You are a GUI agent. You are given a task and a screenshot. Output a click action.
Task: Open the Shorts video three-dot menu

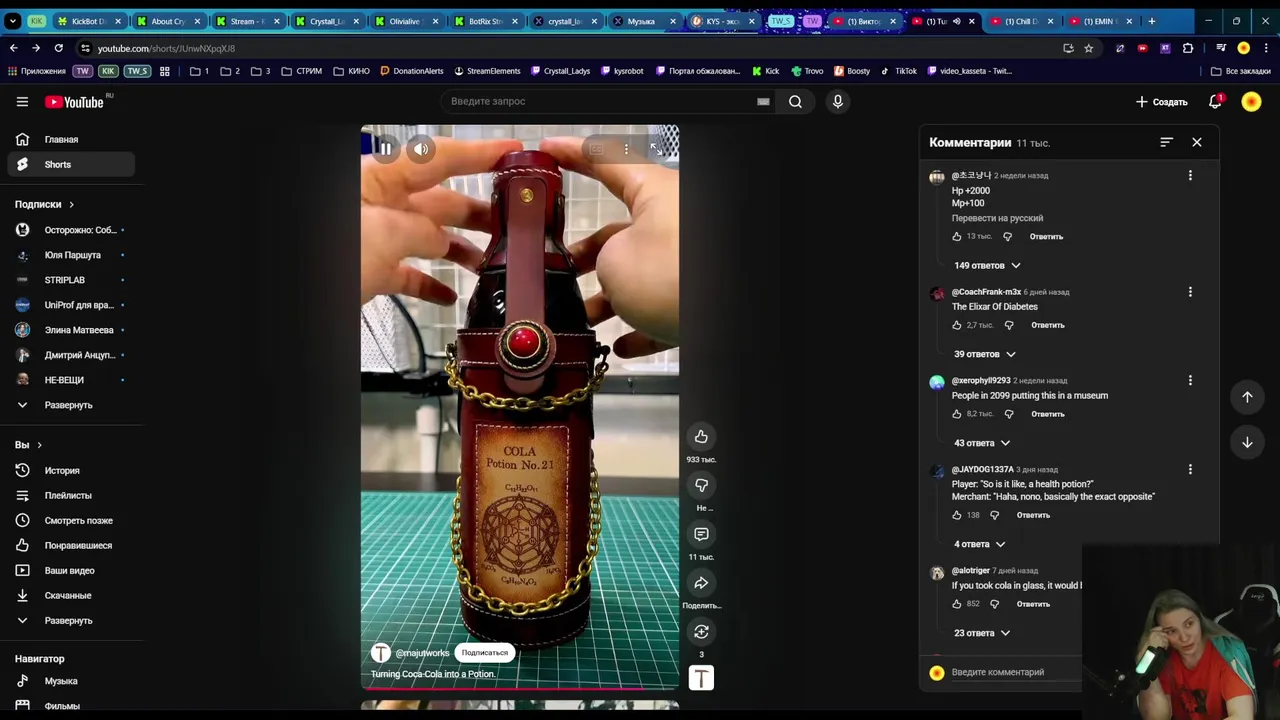coord(626,149)
